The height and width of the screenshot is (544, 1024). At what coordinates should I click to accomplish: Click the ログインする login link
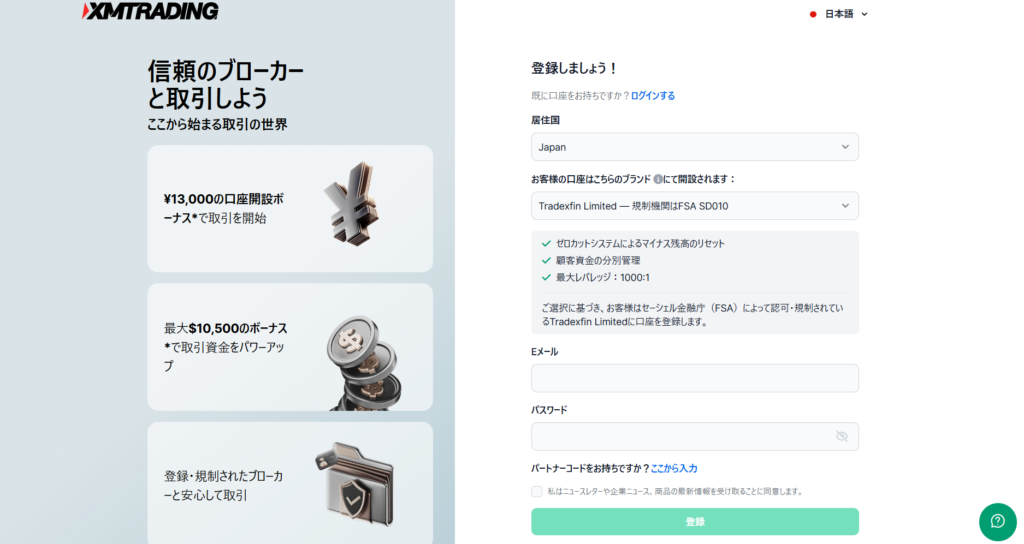click(652, 95)
